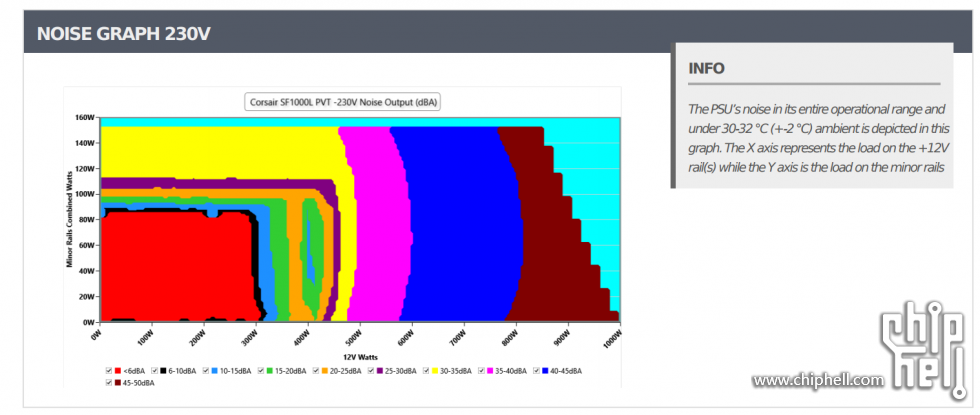This screenshot has width=980, height=415.
Task: Click the '300W' x-axis tick label
Action: 248,338
